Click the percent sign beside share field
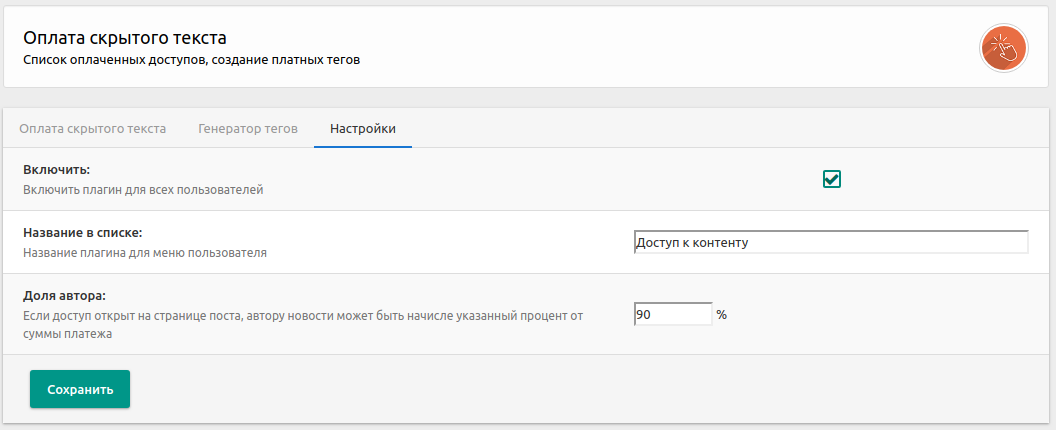This screenshot has height=430, width=1056. (721, 314)
